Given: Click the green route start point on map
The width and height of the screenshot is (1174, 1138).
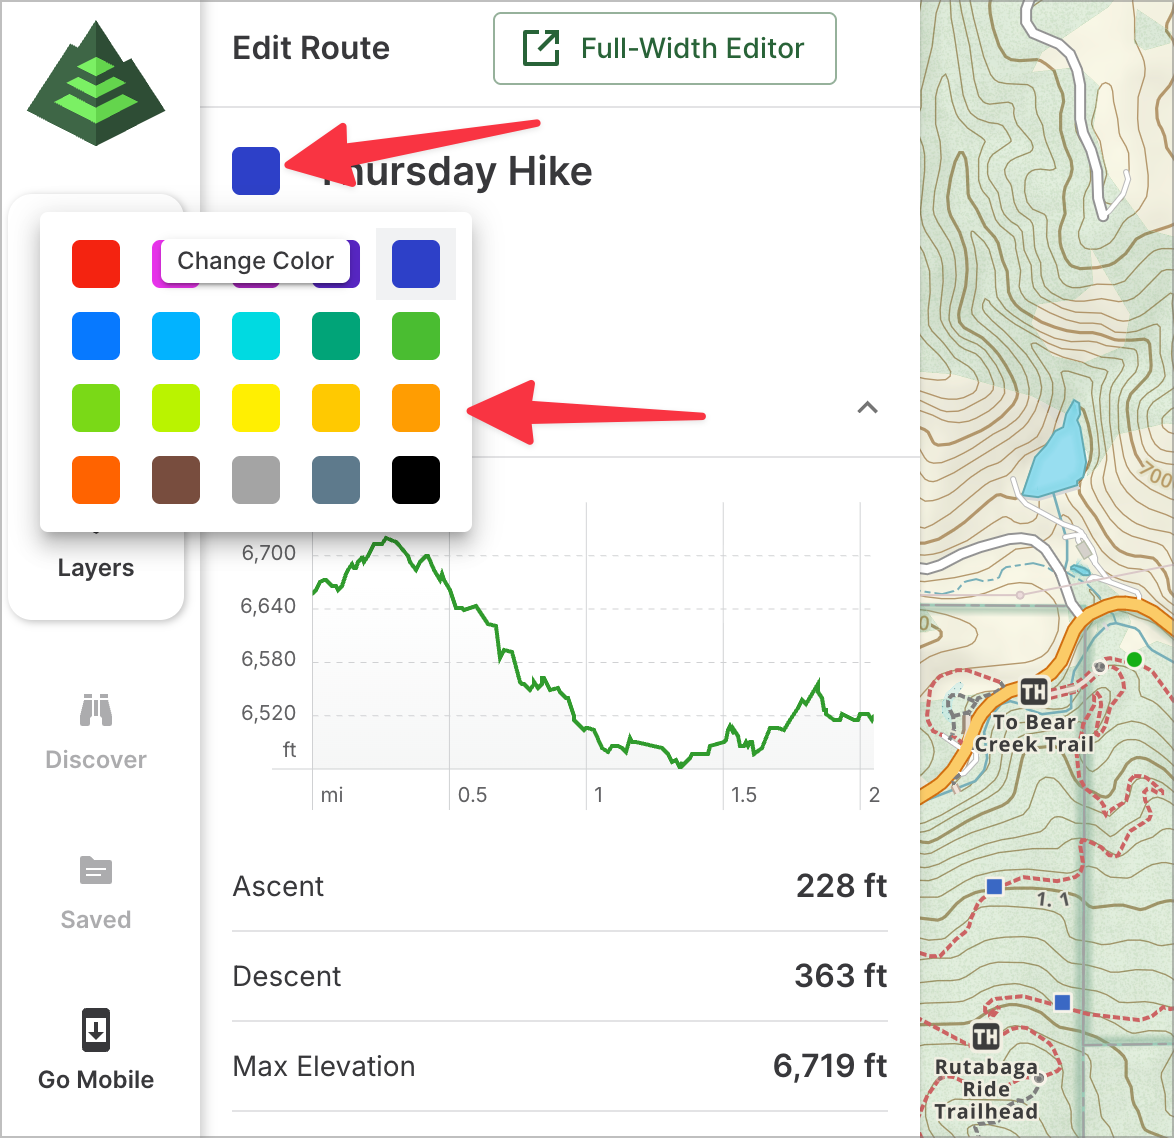Looking at the screenshot, I should (x=1134, y=659).
